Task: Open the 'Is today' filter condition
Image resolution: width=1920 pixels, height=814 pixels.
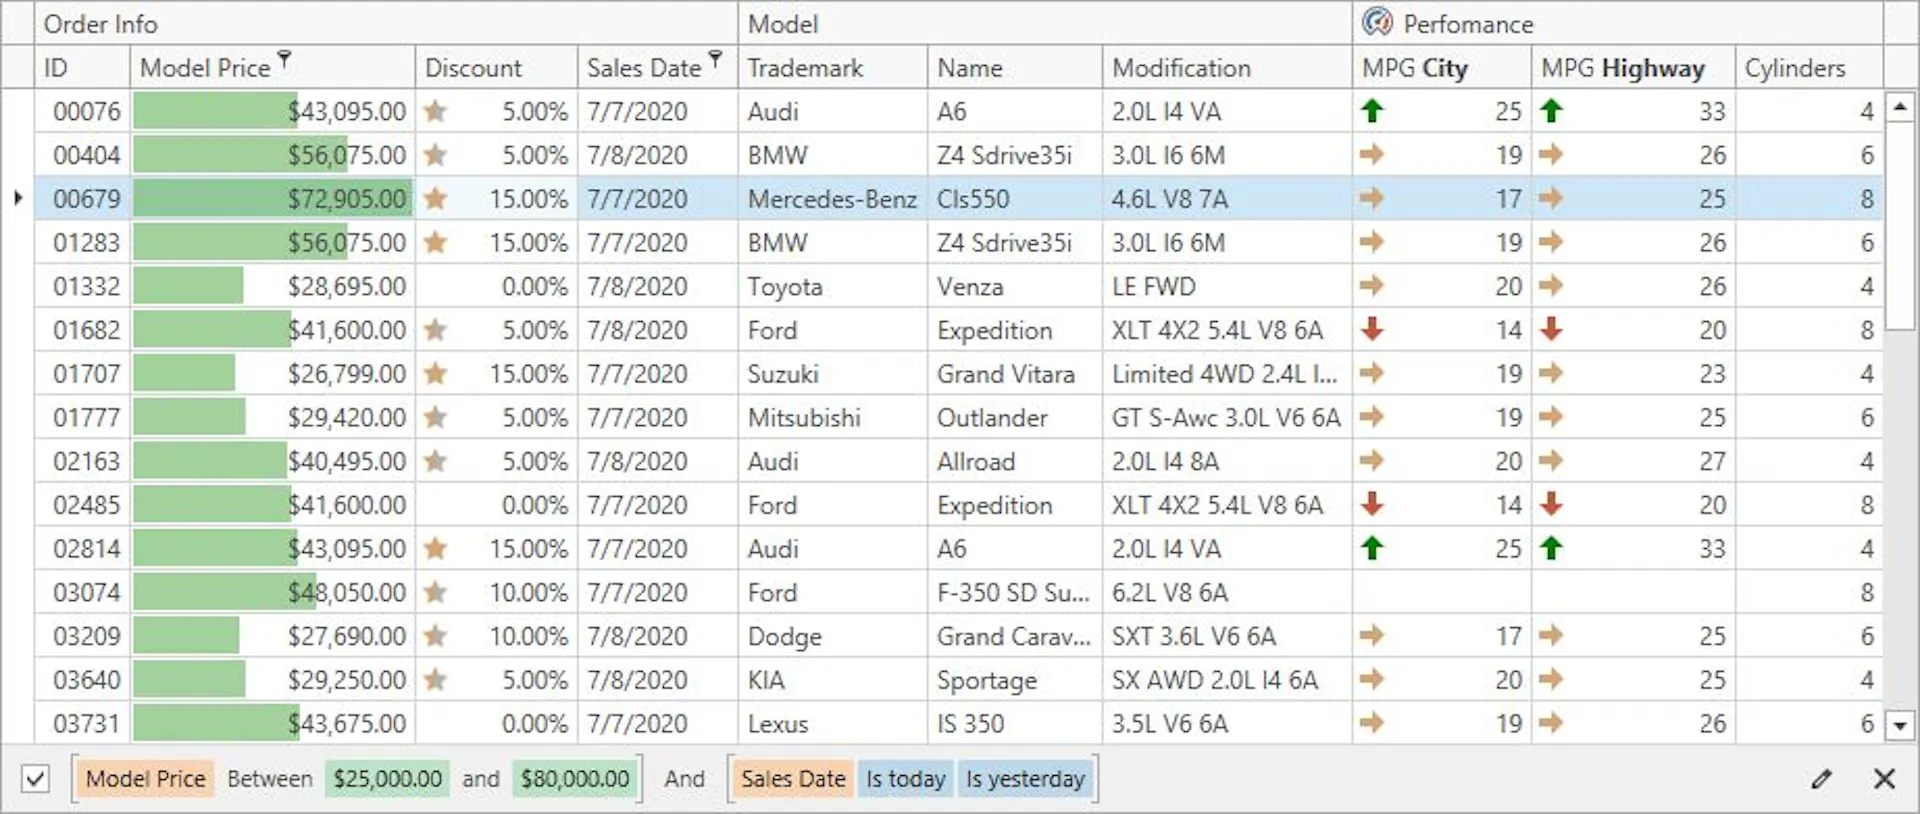Action: pyautogui.click(x=905, y=779)
